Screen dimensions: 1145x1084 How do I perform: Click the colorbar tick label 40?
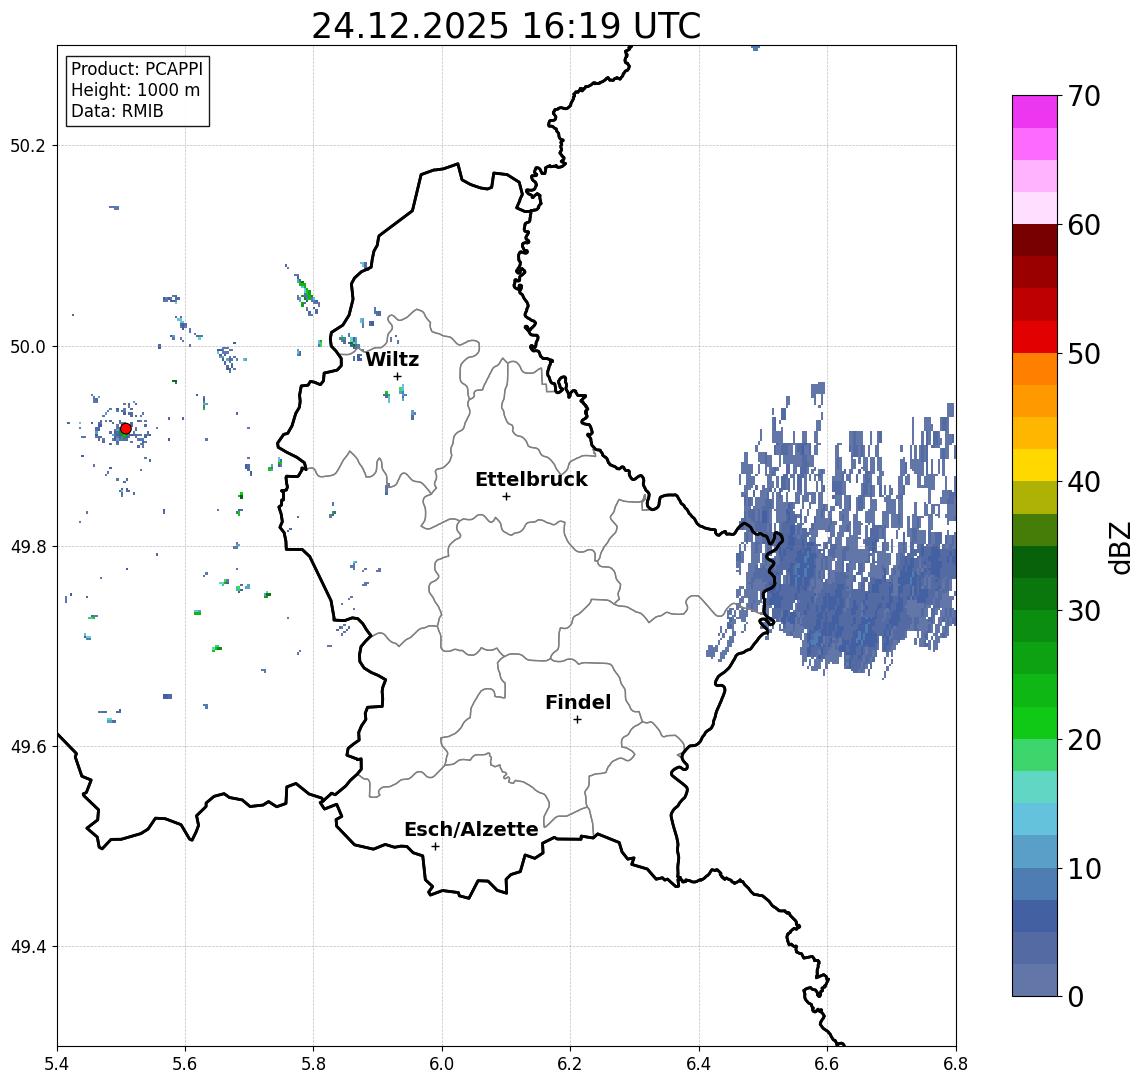pyautogui.click(x=1084, y=482)
